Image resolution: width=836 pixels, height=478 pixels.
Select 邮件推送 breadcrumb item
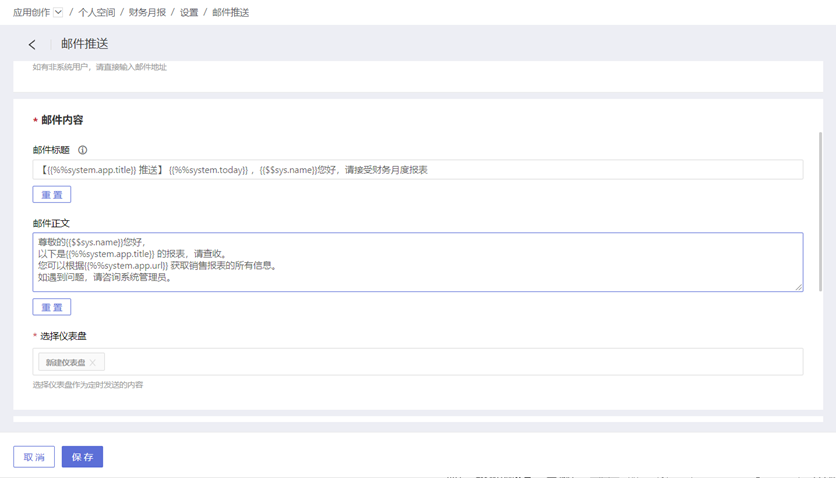tap(231, 12)
